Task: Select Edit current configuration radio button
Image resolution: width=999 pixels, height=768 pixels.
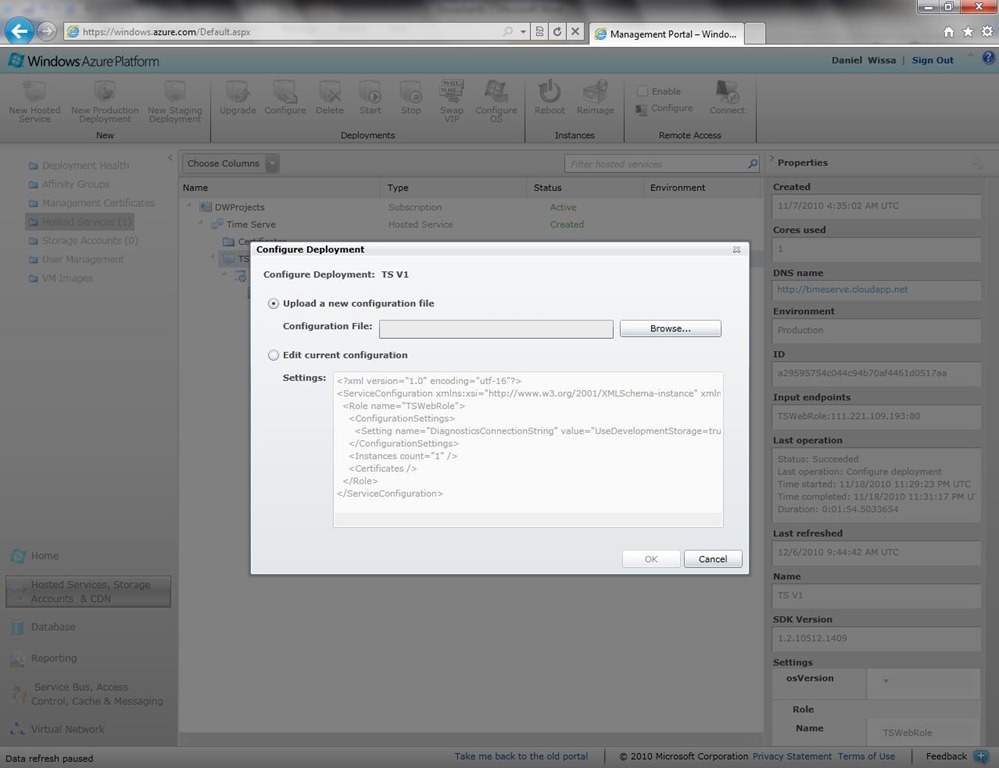Action: coord(274,355)
